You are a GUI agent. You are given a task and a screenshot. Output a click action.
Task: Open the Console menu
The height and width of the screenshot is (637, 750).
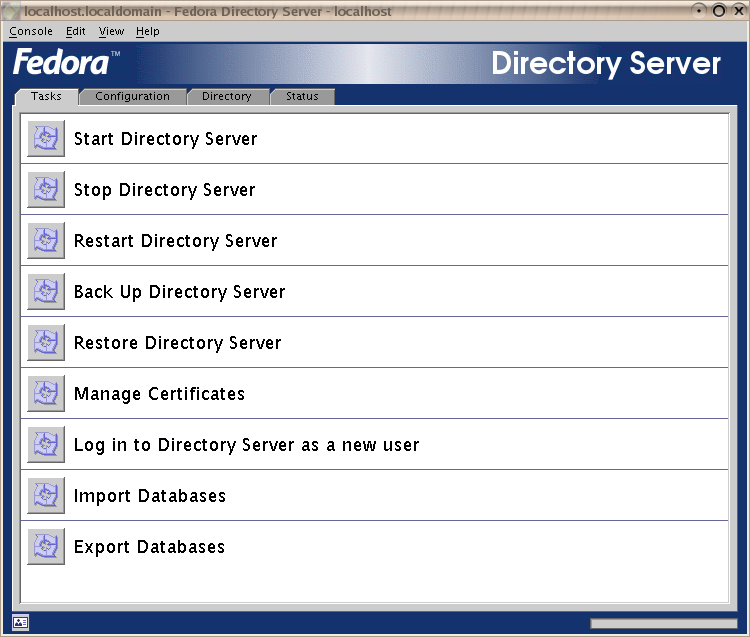31,32
